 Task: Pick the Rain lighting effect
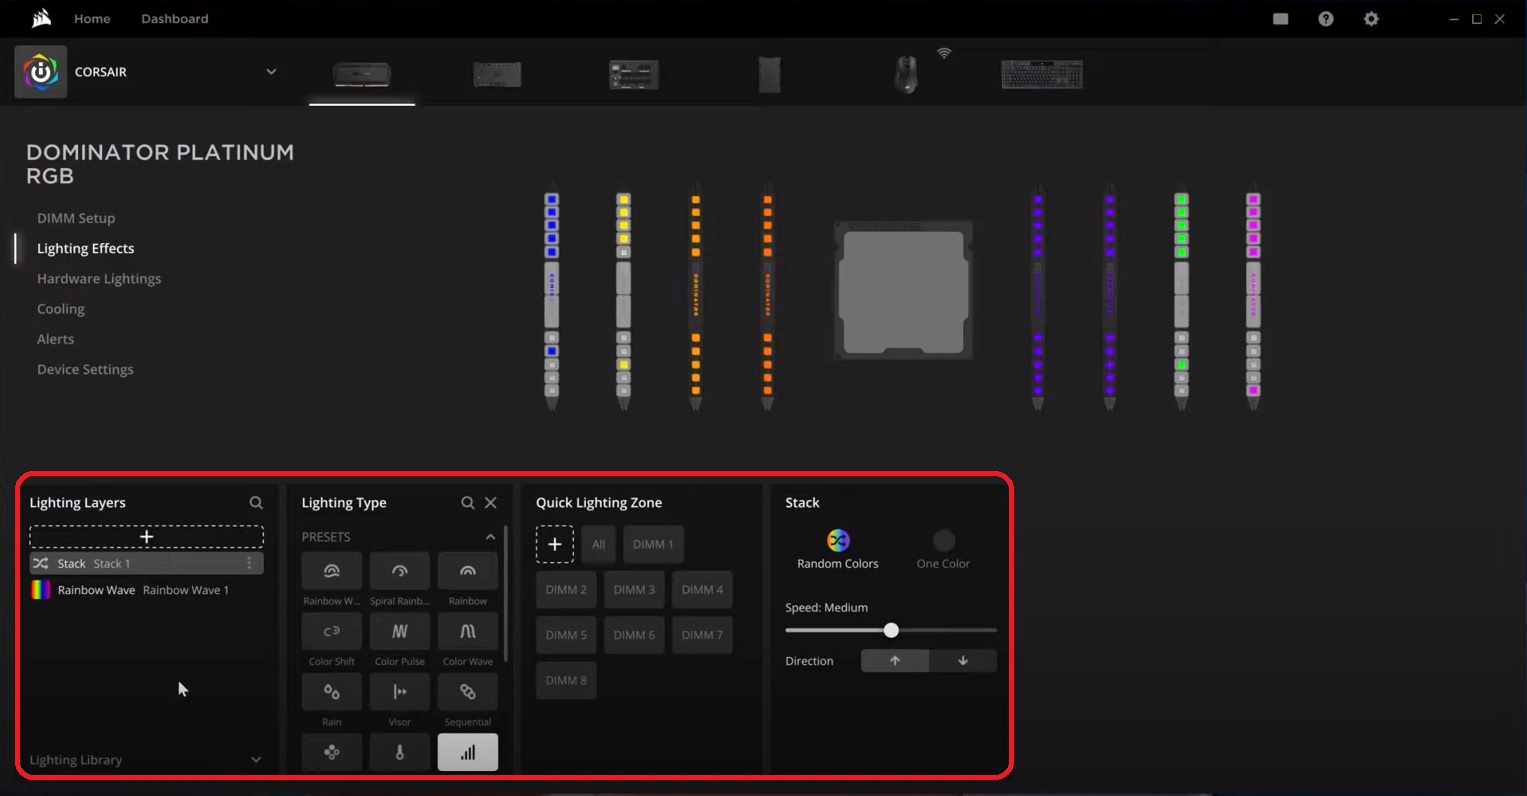[x=331, y=692]
